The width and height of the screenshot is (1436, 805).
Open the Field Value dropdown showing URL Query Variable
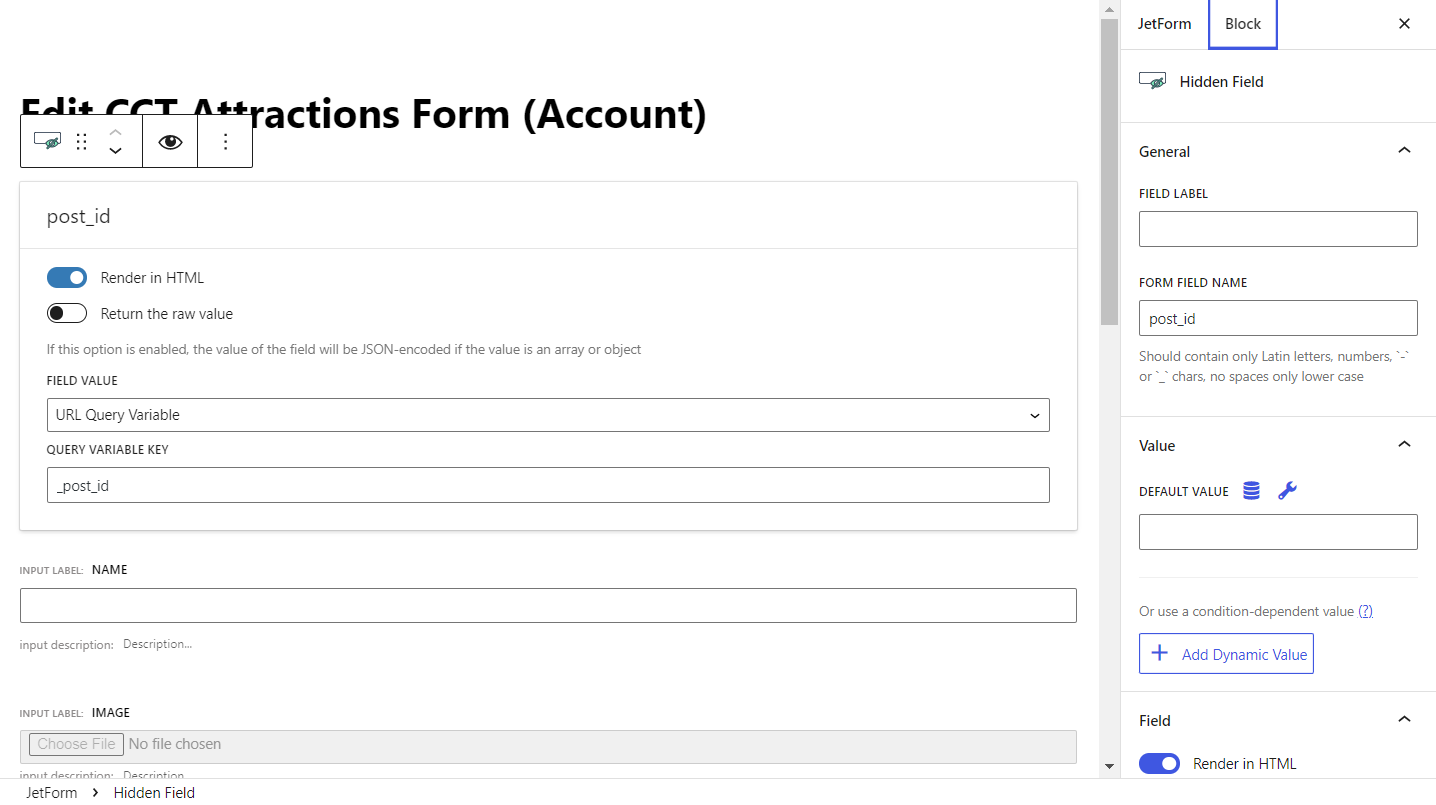pos(548,415)
